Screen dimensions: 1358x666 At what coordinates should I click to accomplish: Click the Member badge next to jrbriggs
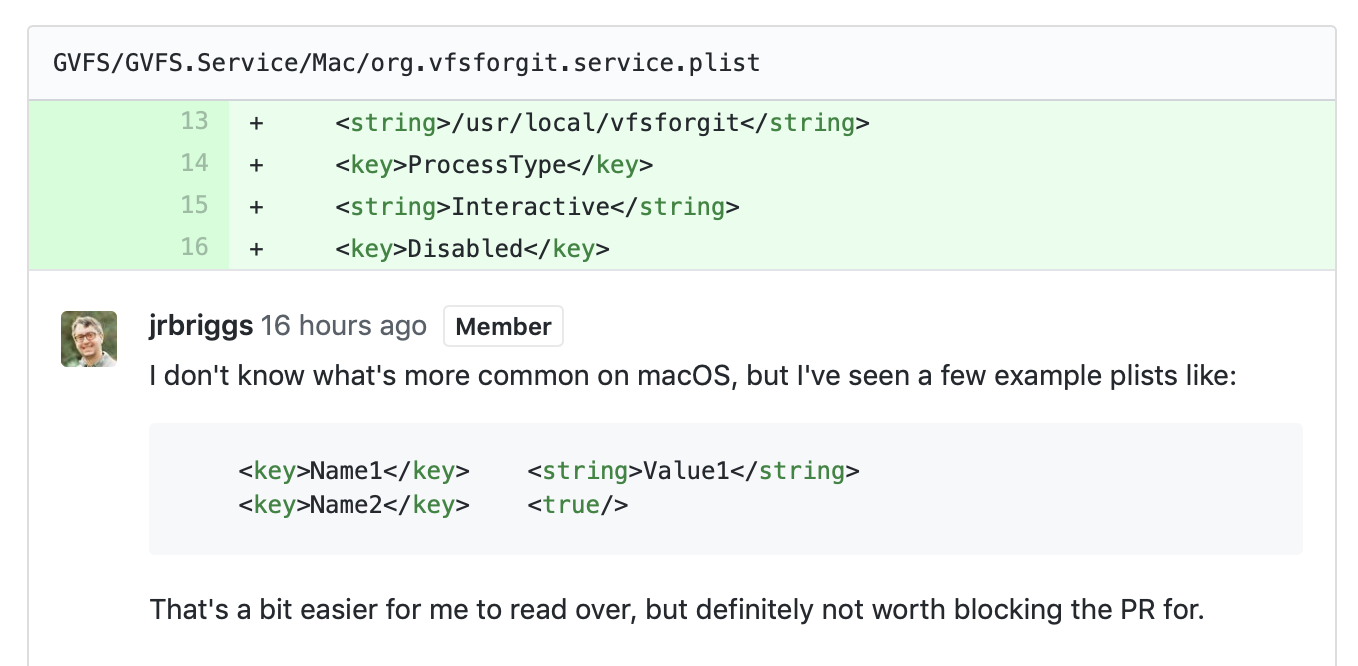pyautogui.click(x=503, y=325)
